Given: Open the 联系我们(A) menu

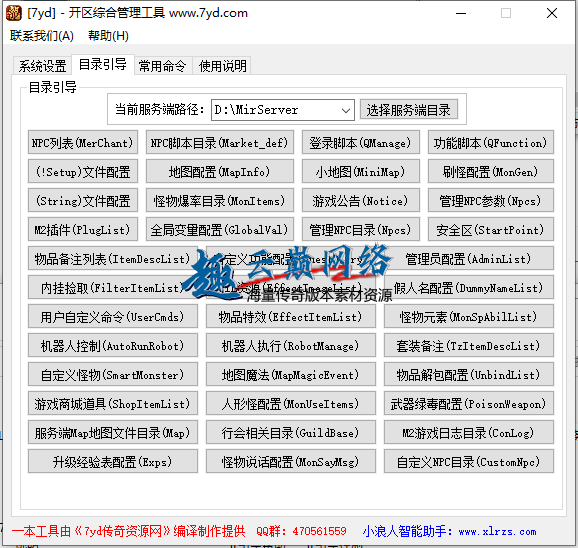Looking at the screenshot, I should (42, 36).
